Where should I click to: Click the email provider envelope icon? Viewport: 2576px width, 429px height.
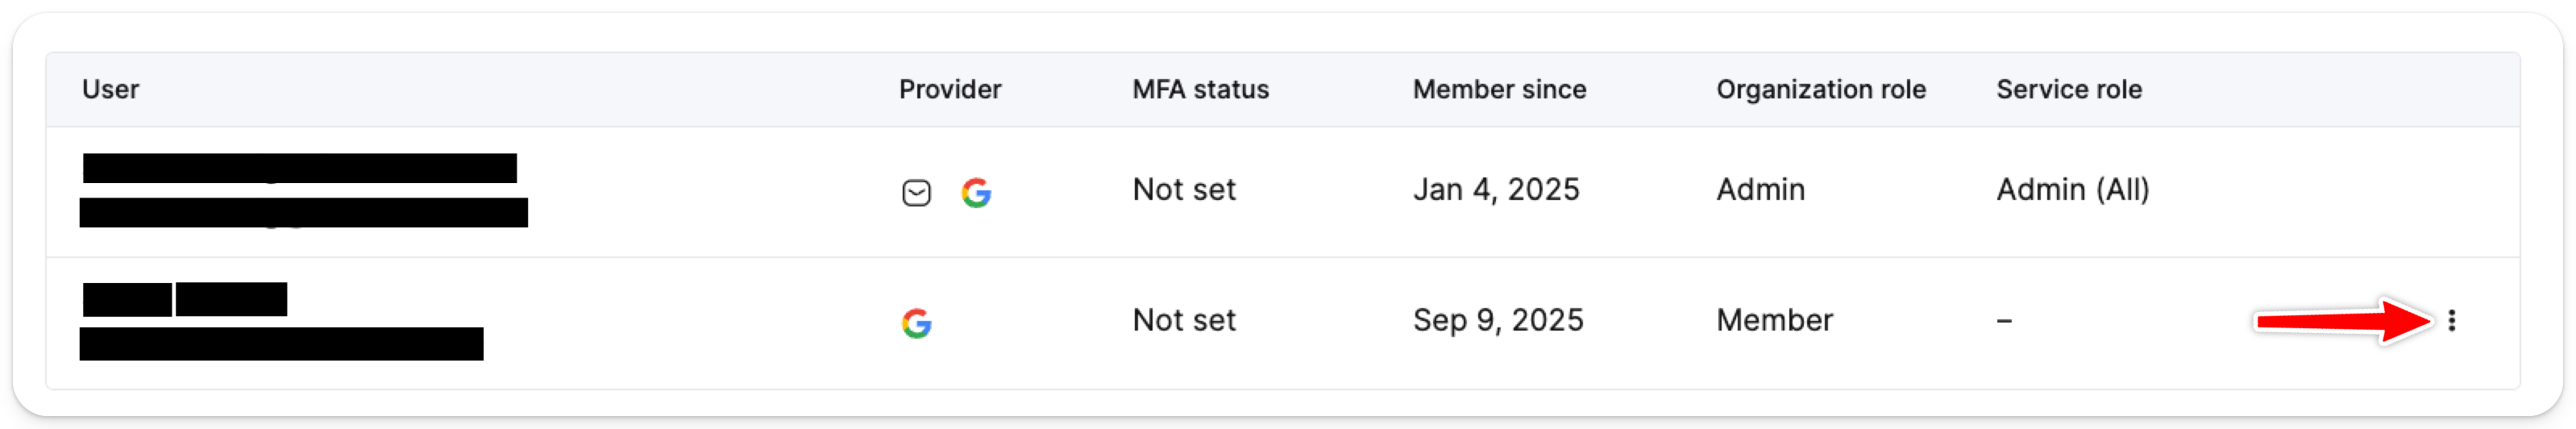point(916,192)
